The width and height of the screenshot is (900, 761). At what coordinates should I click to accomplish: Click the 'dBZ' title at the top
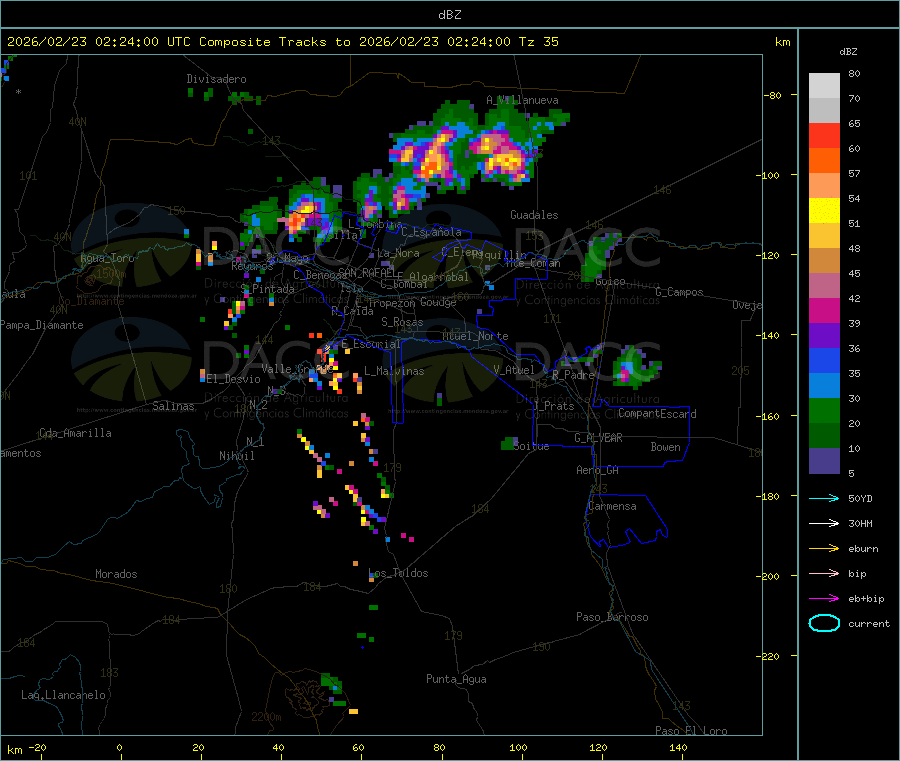[450, 15]
